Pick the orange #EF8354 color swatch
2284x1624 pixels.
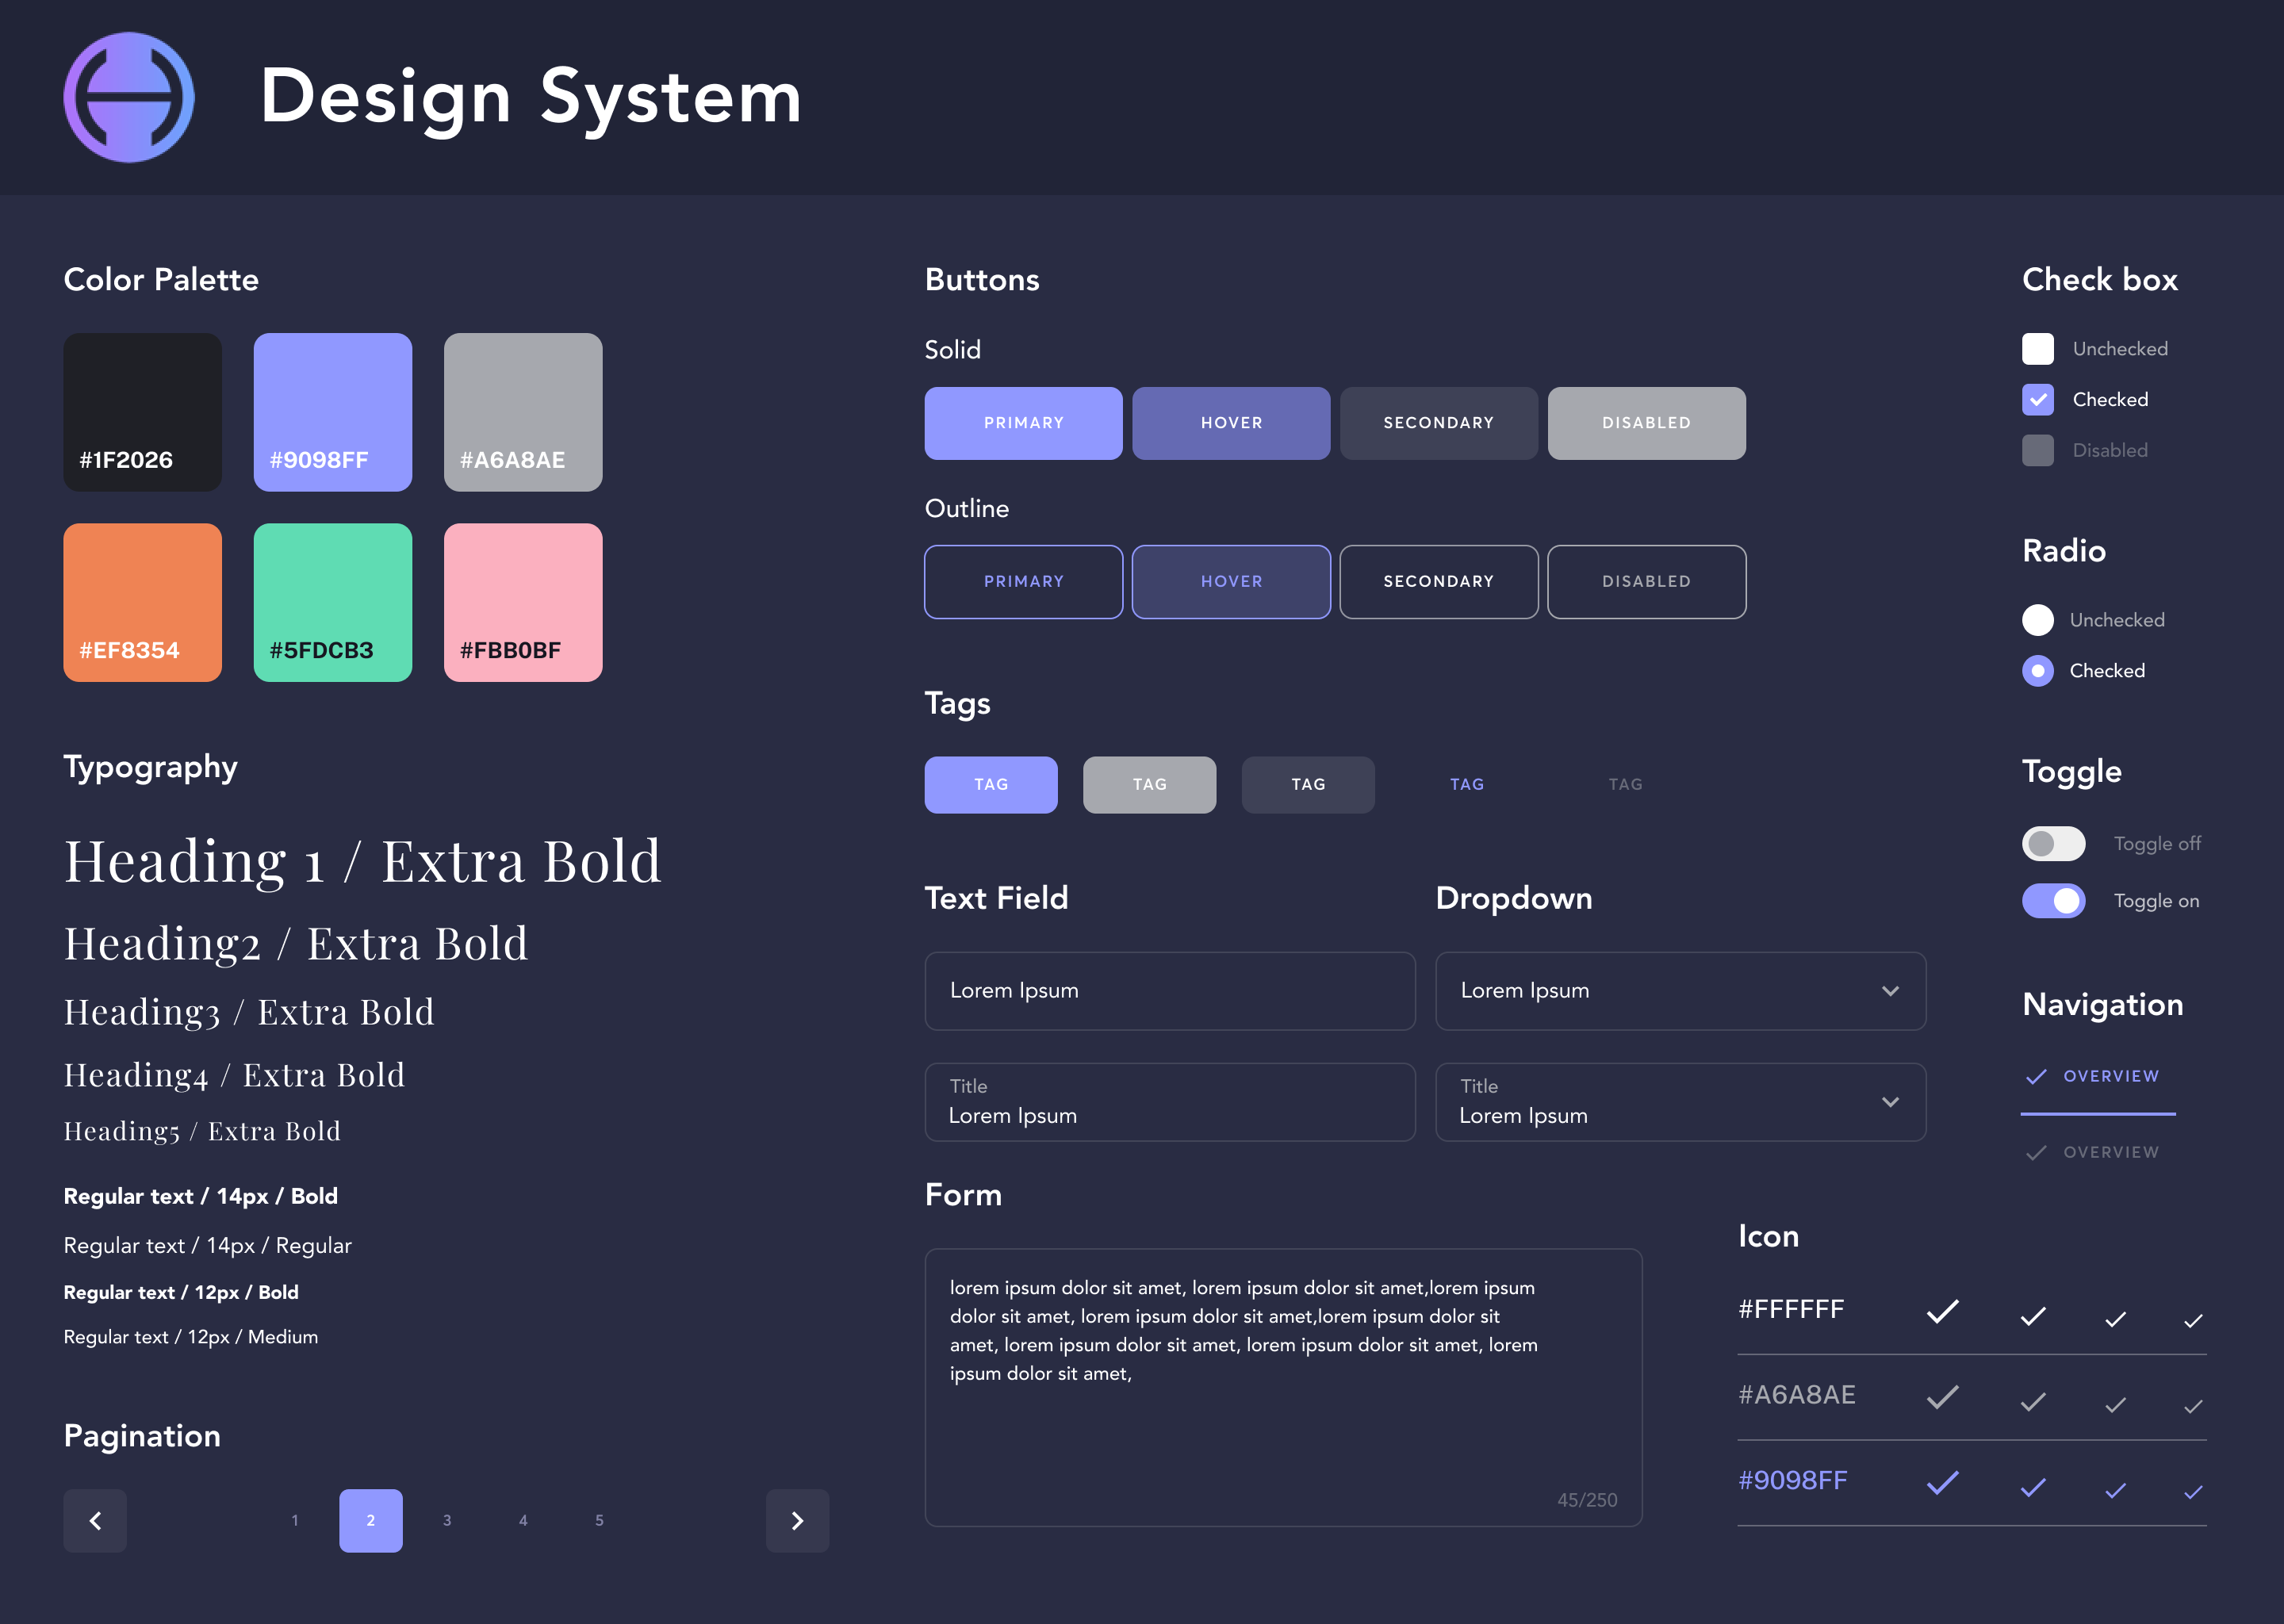point(142,602)
